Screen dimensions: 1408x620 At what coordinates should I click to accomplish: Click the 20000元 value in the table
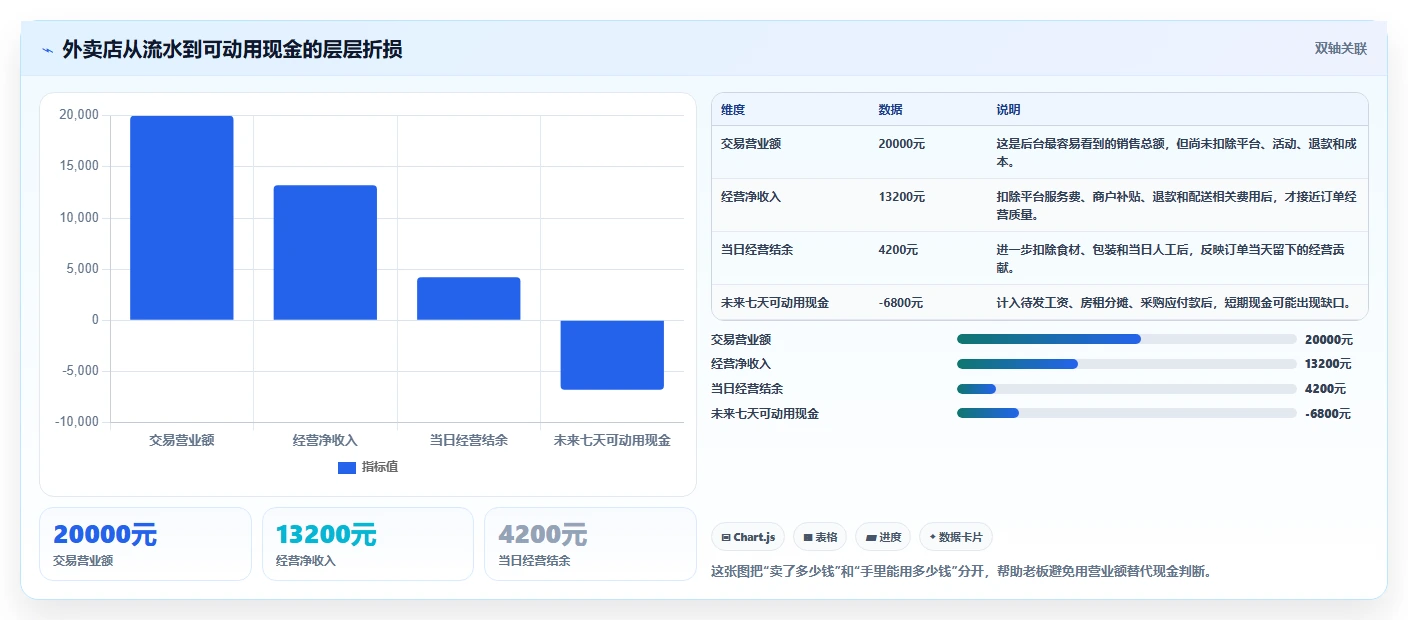coord(902,144)
